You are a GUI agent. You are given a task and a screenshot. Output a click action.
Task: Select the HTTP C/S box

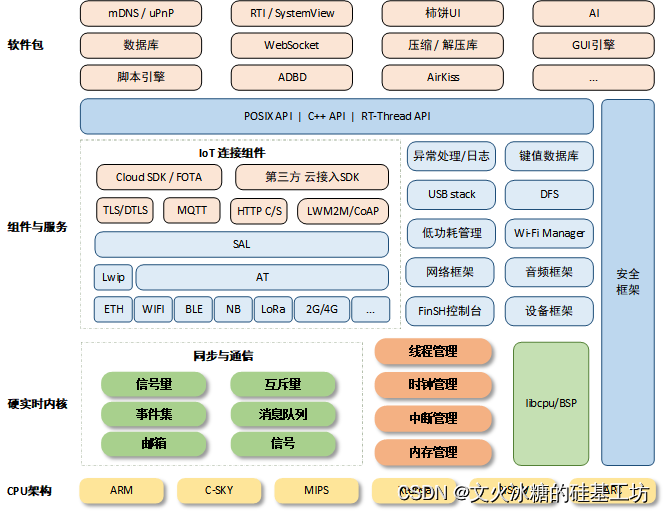(259, 211)
